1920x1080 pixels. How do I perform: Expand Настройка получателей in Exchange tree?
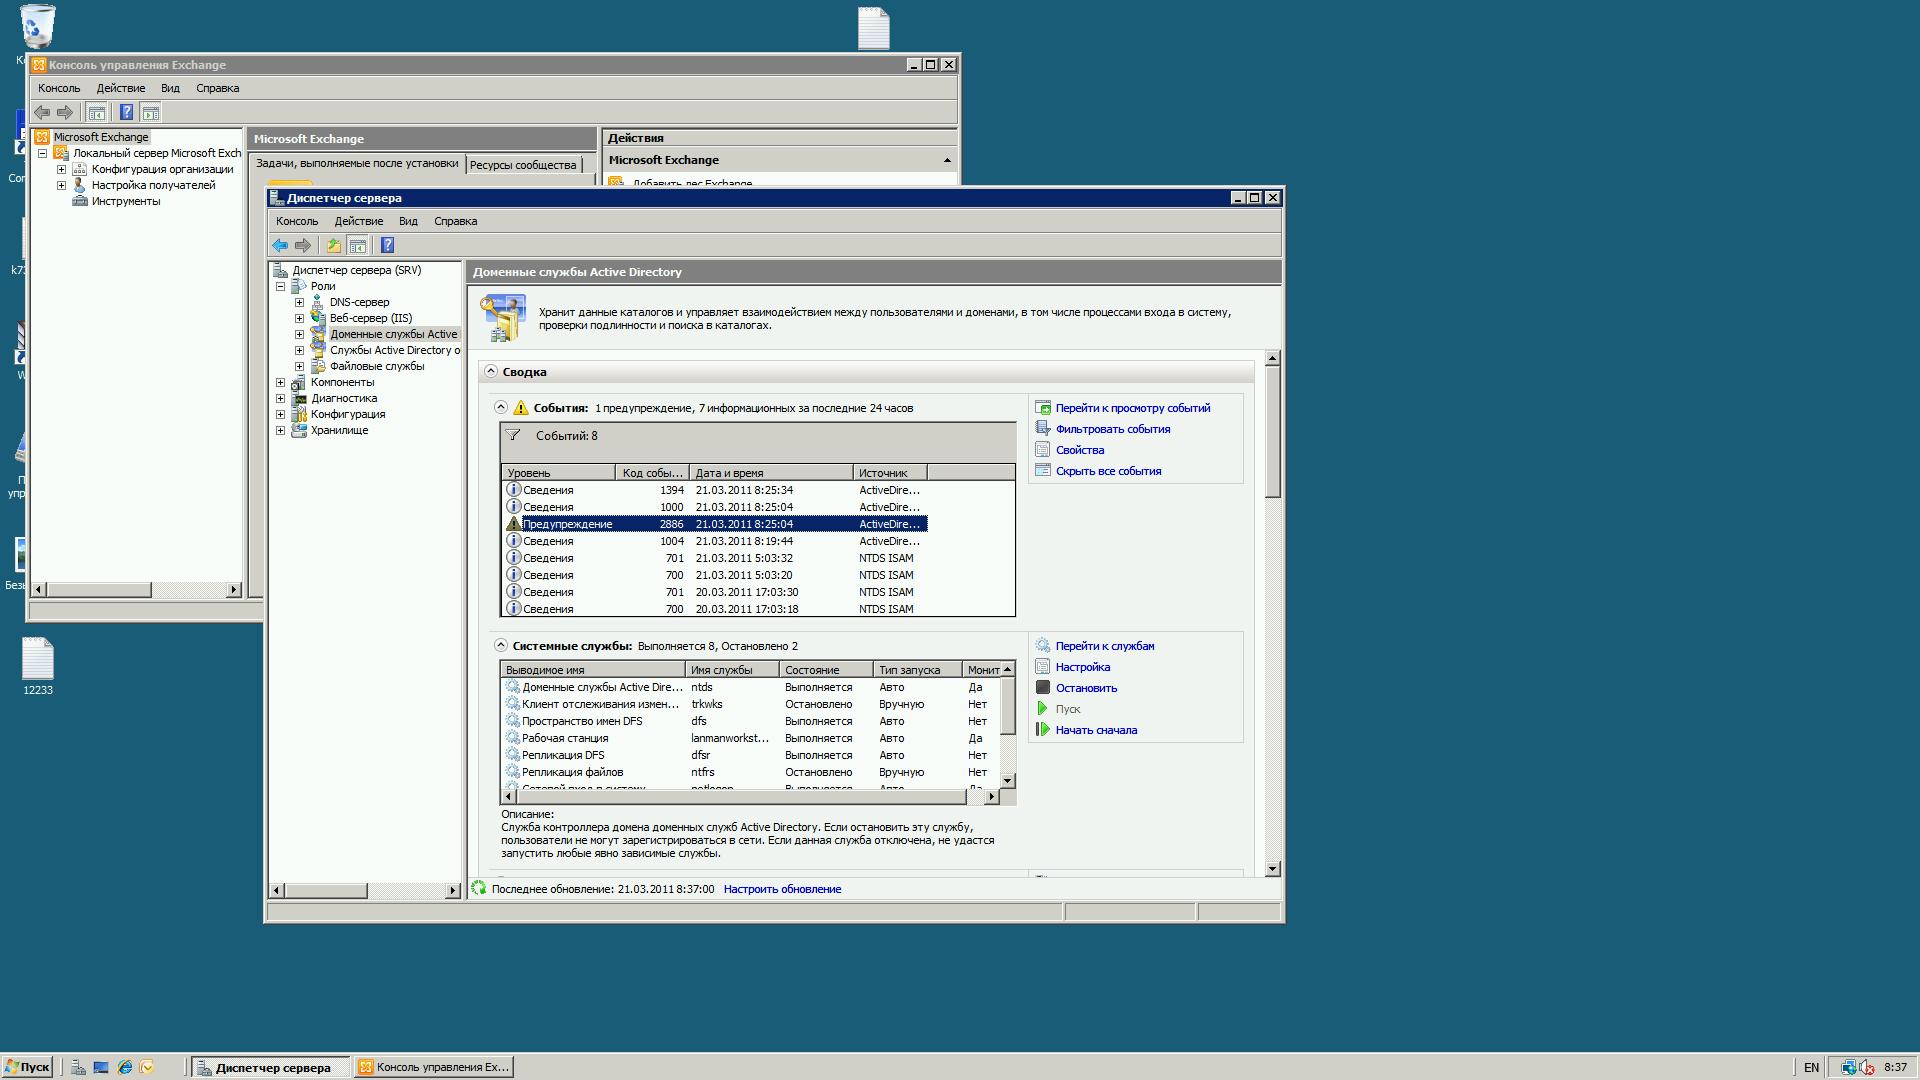pos(61,185)
